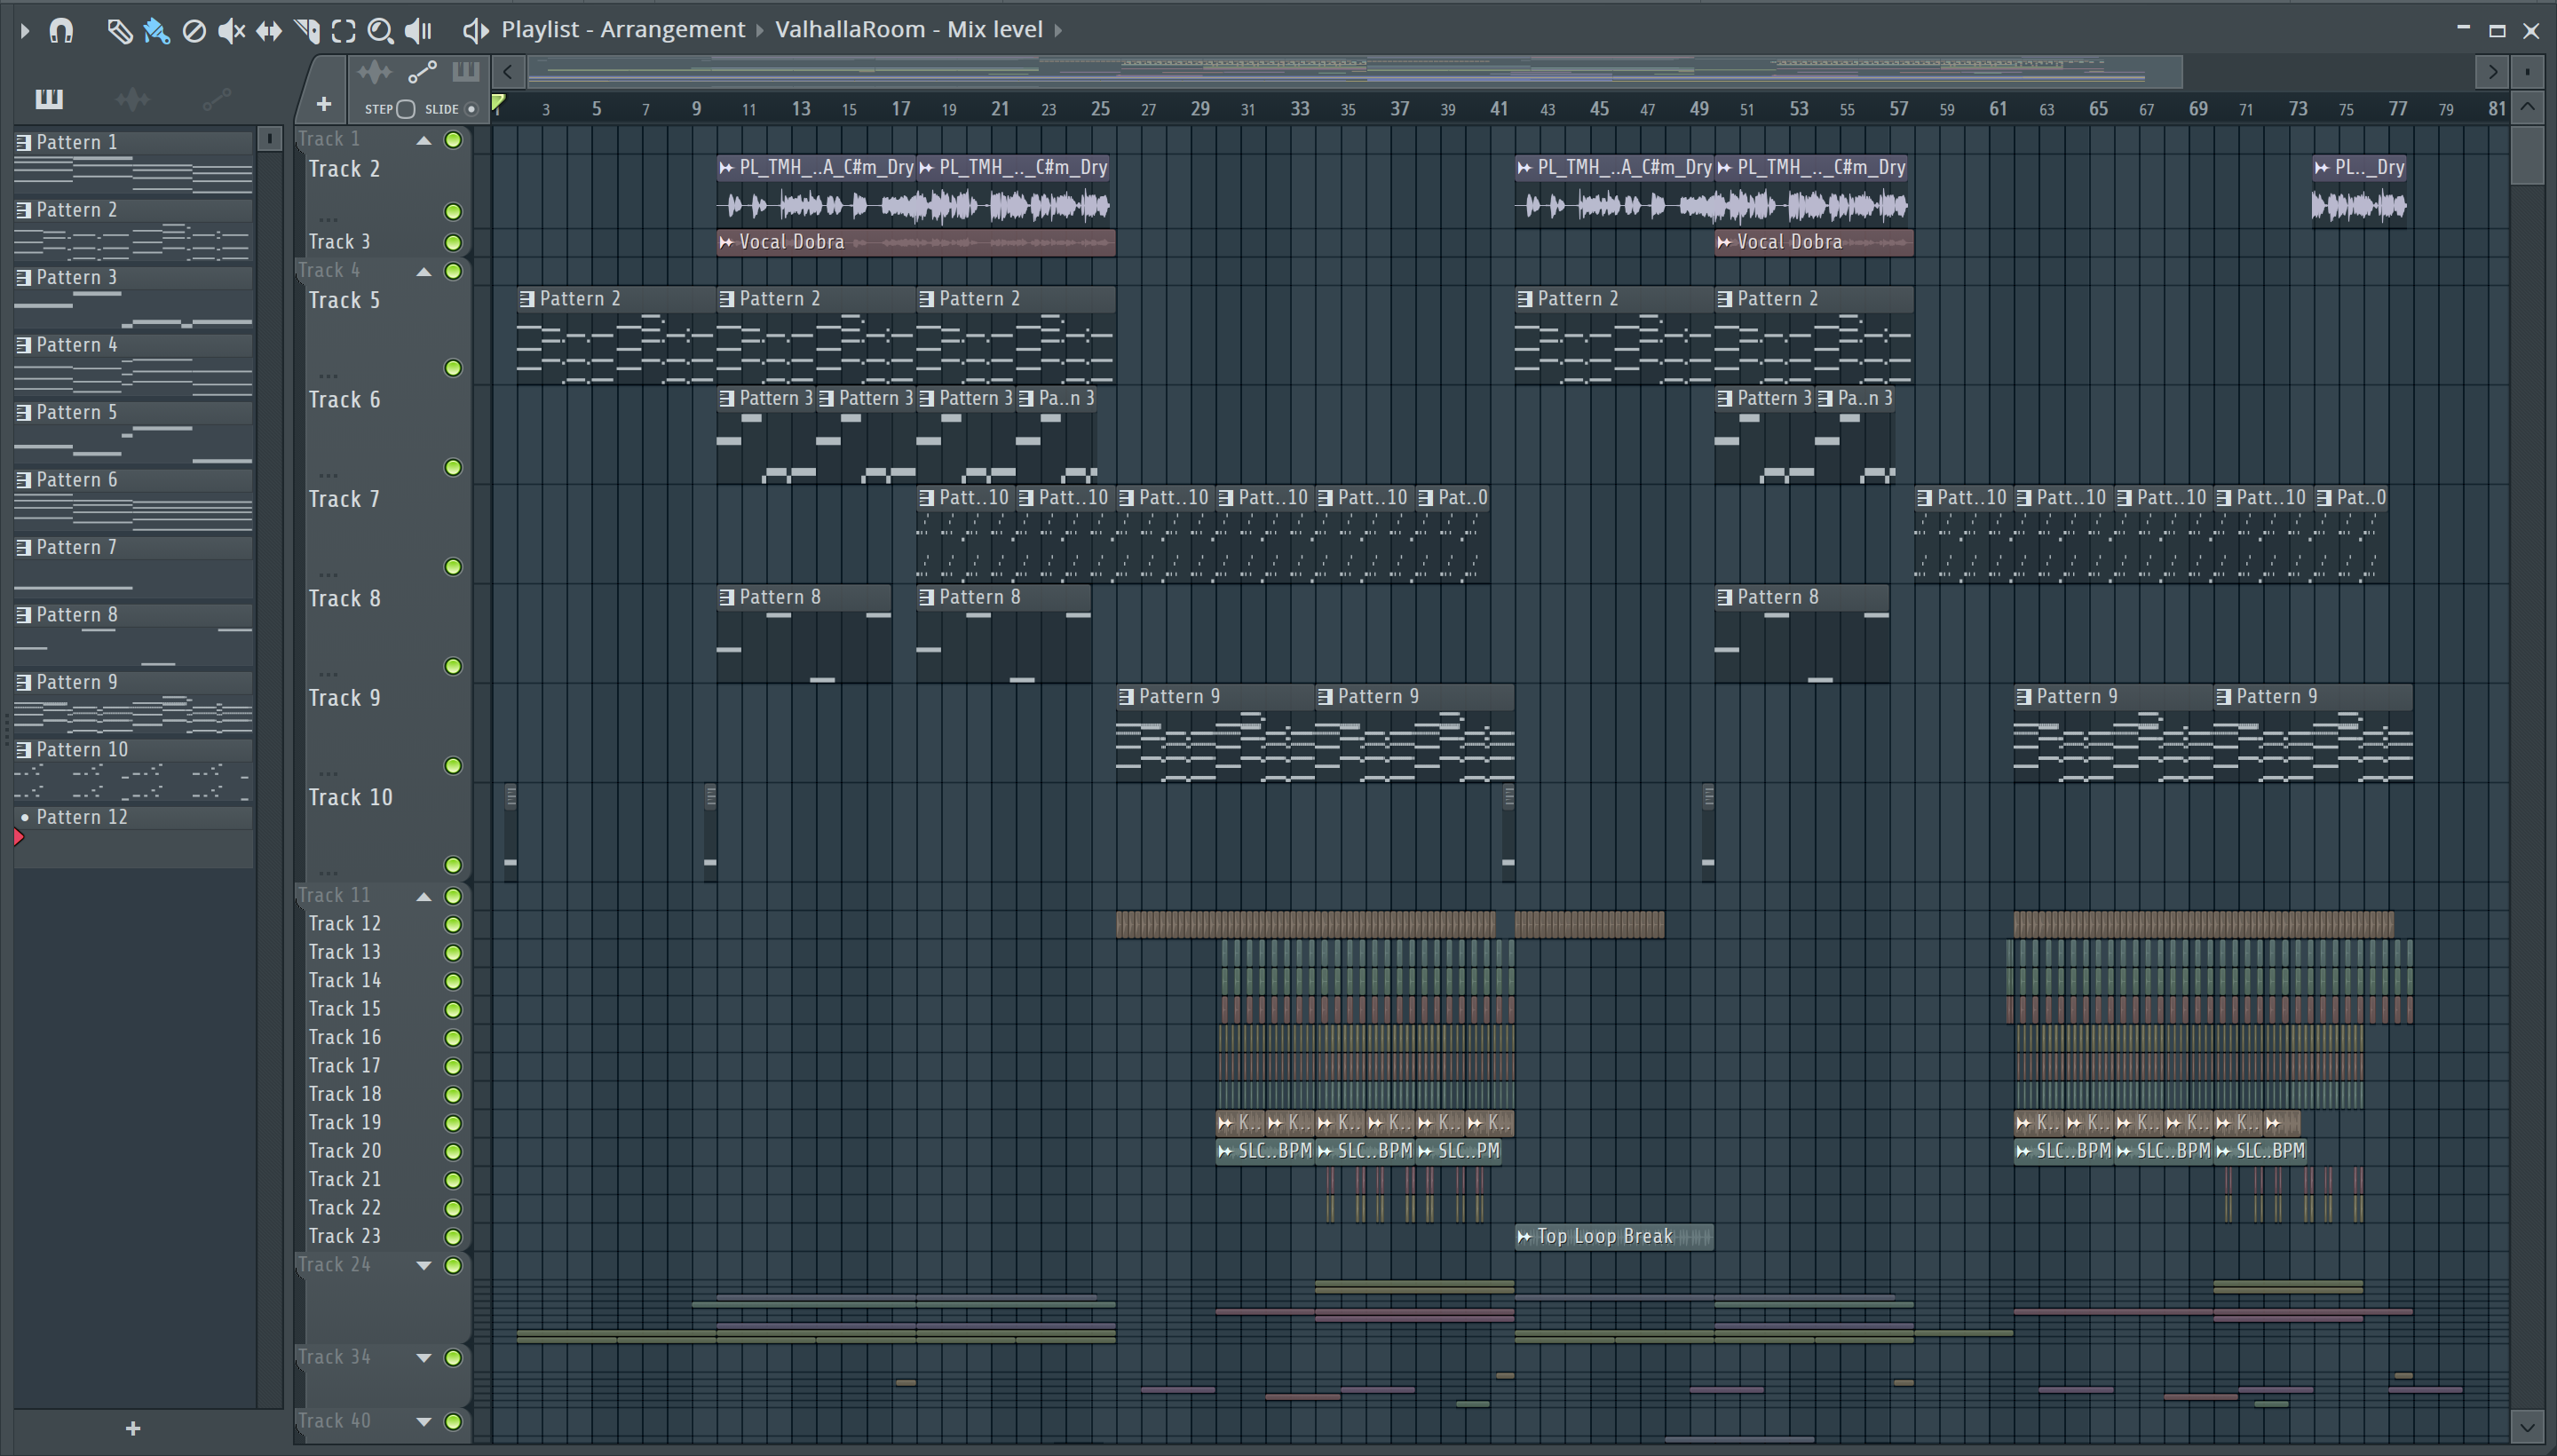Screen dimensions: 2557x1456
Task: Collapse the Track 11 group arrow
Action: tap(424, 896)
